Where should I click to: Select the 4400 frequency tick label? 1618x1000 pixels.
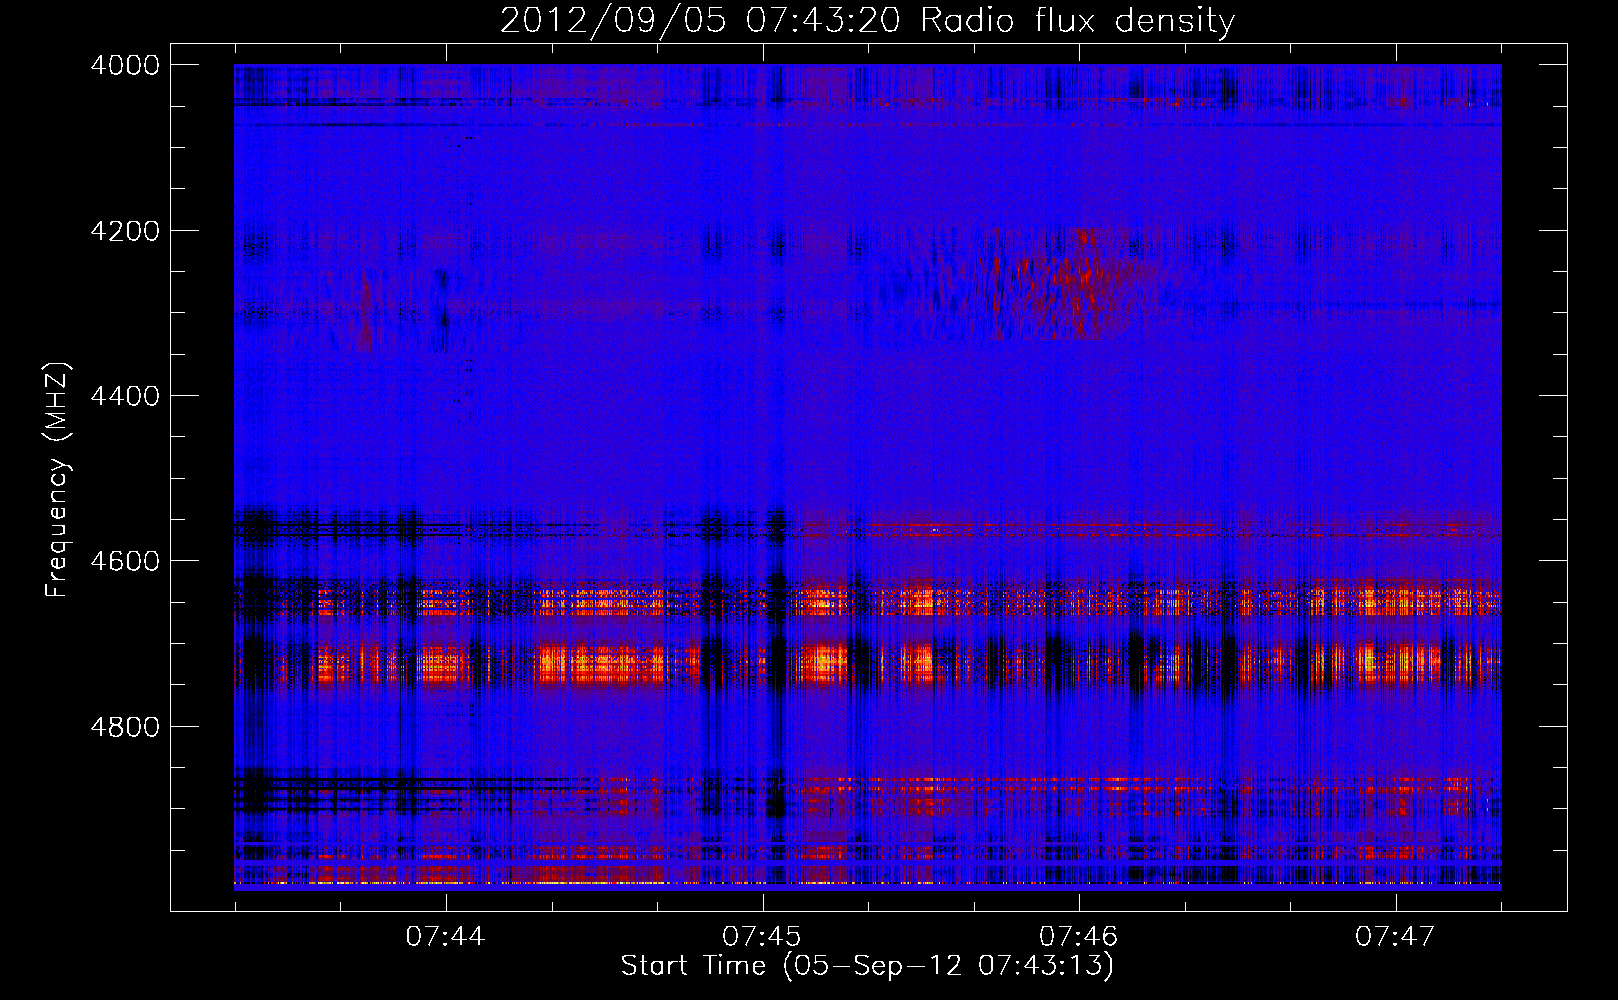125,396
